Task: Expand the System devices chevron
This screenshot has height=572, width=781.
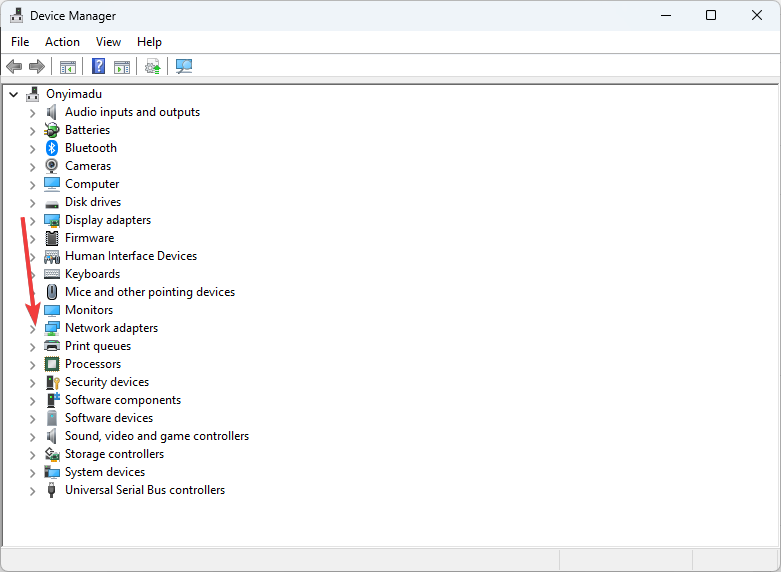Action: (32, 473)
